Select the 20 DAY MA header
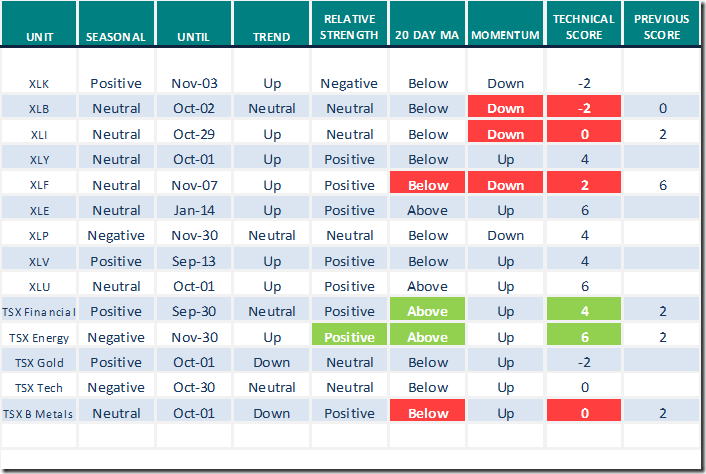 (x=428, y=37)
